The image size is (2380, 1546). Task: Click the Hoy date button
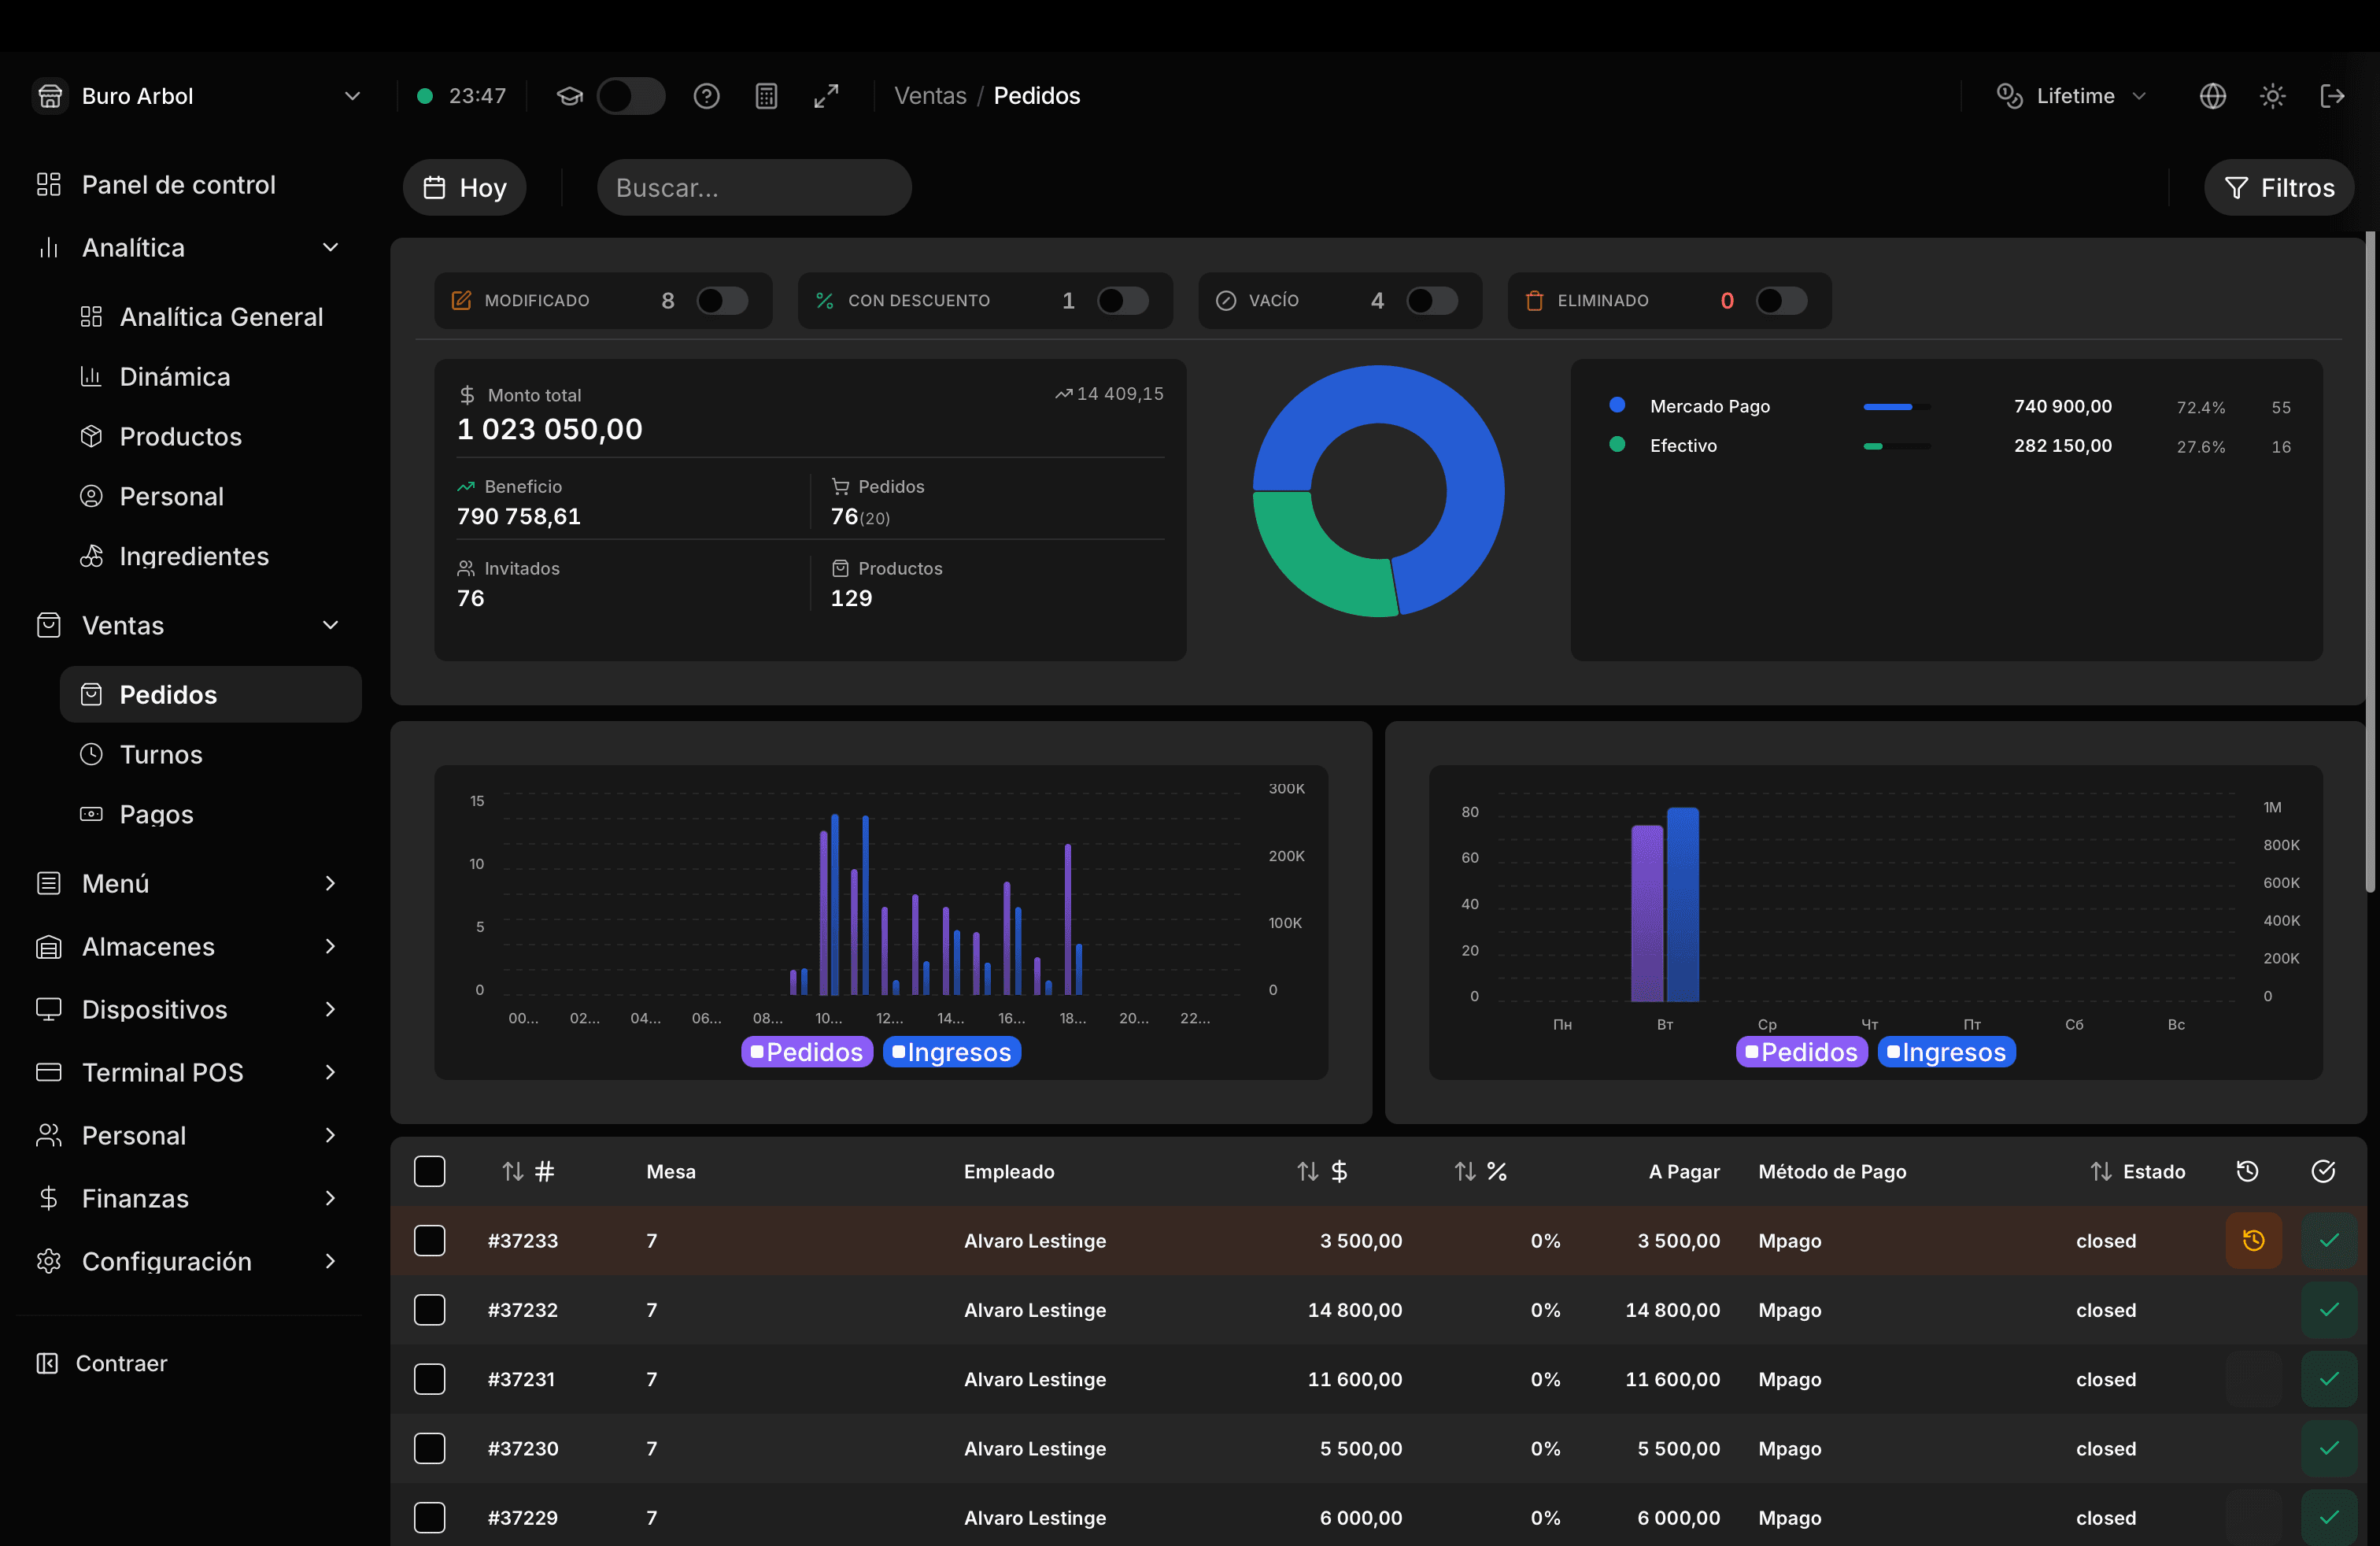pyautogui.click(x=464, y=187)
